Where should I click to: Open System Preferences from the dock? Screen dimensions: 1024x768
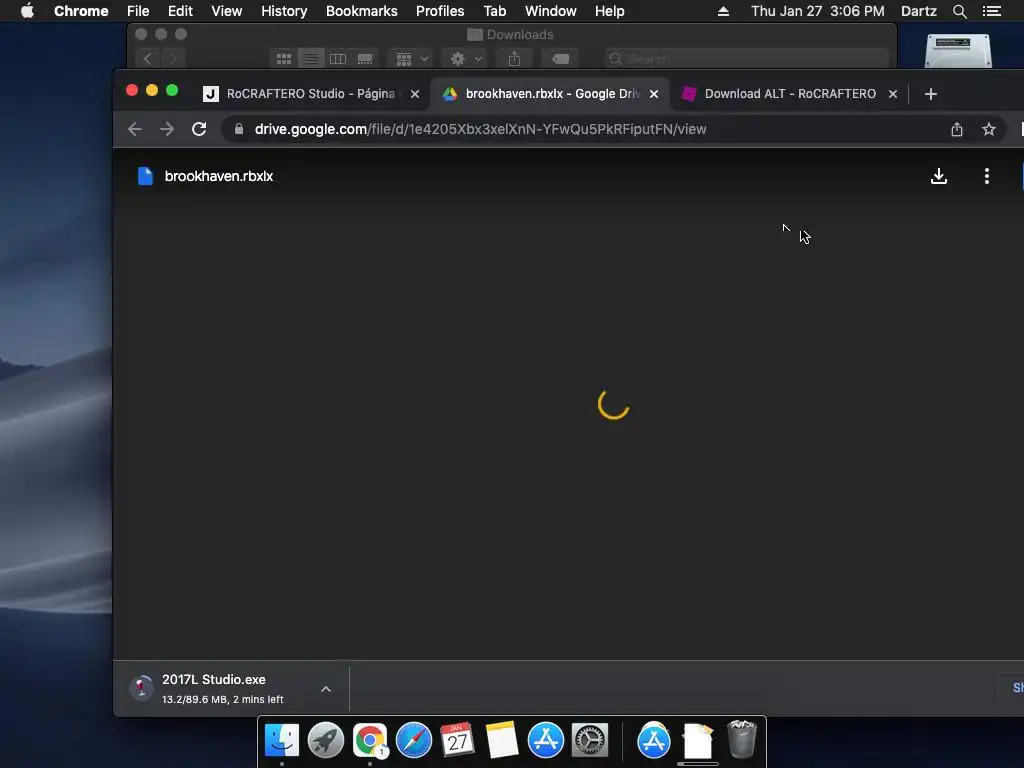tap(590, 740)
